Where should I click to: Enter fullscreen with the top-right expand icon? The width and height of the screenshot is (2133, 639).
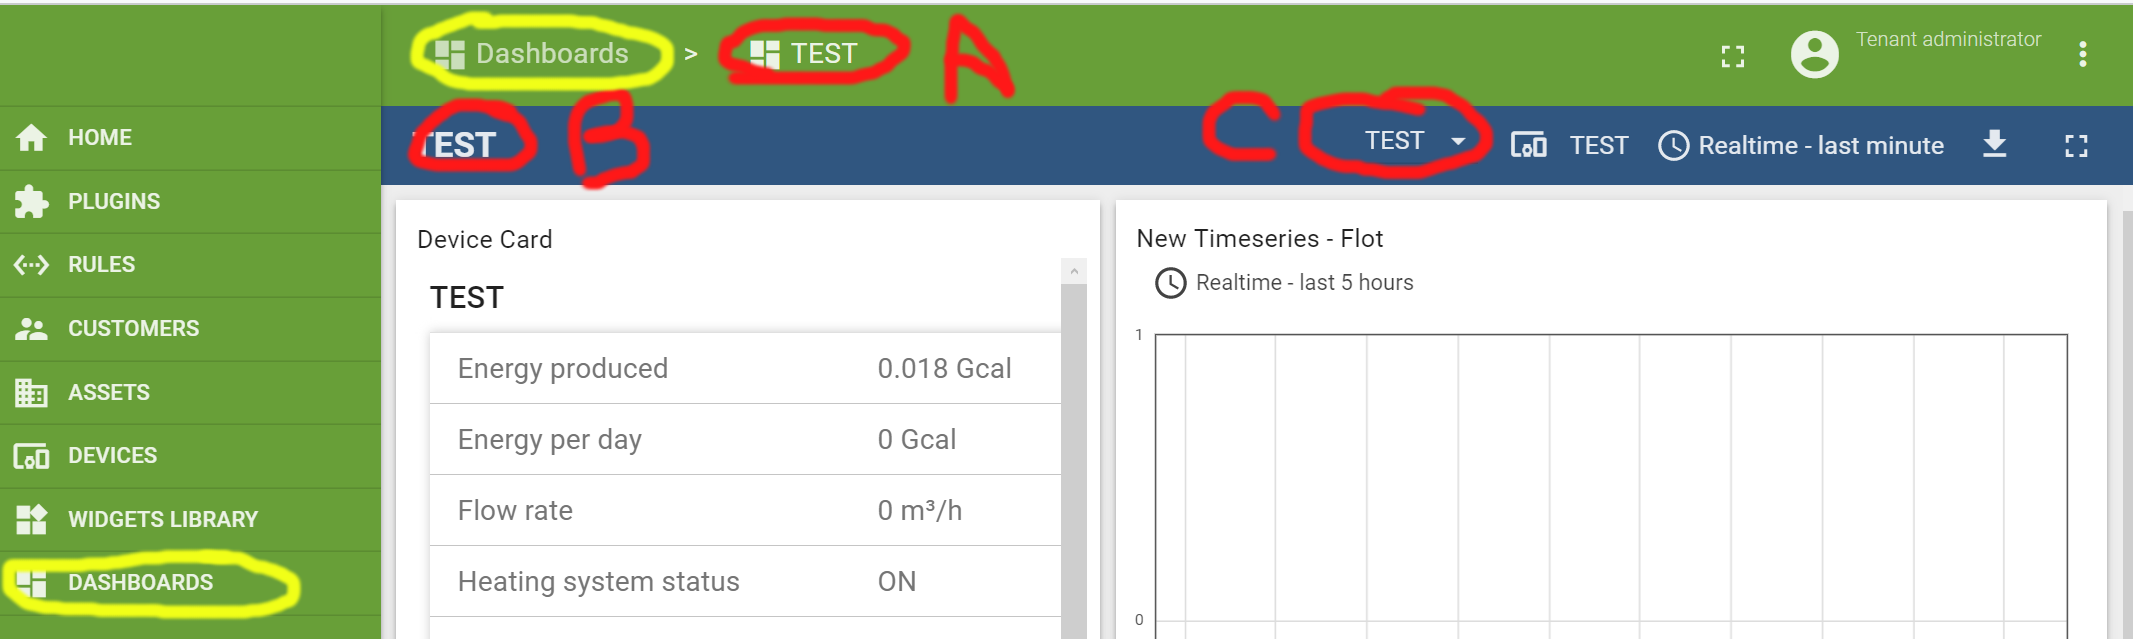point(1733,57)
